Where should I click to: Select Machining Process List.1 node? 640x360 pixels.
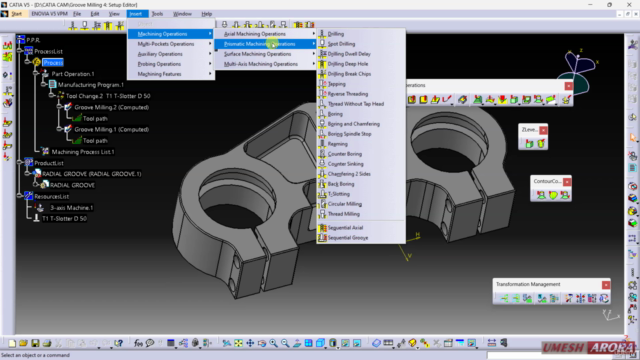coord(83,152)
